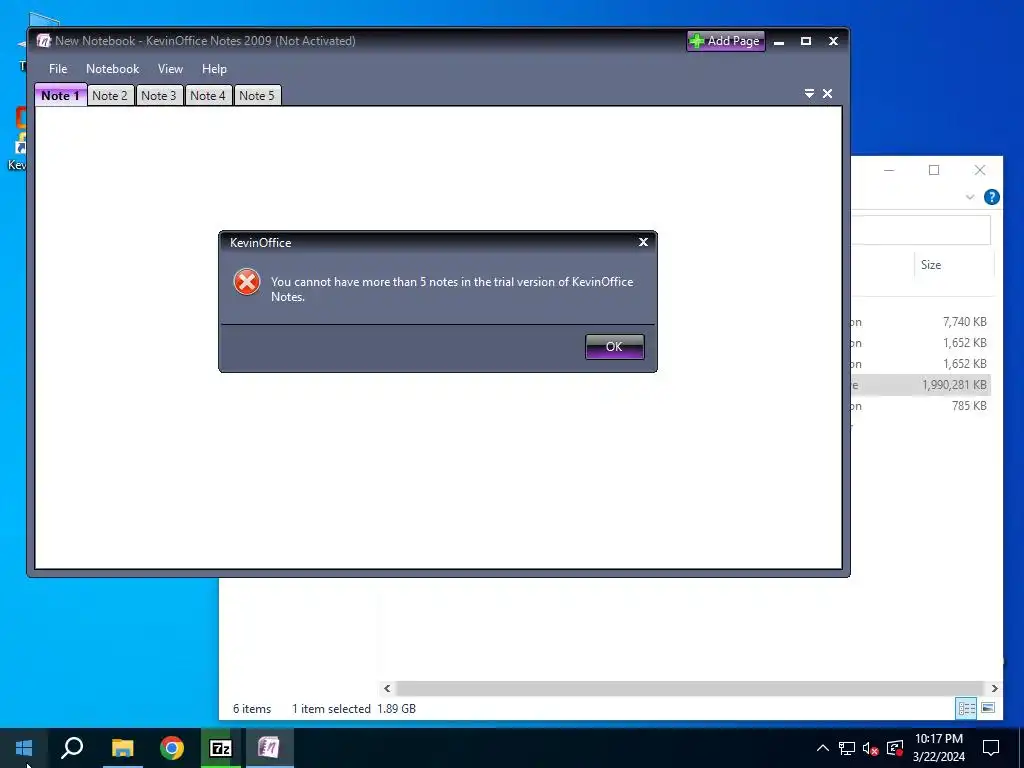
Task: Select the 785 KB file row in Explorer
Action: [x=921, y=406]
